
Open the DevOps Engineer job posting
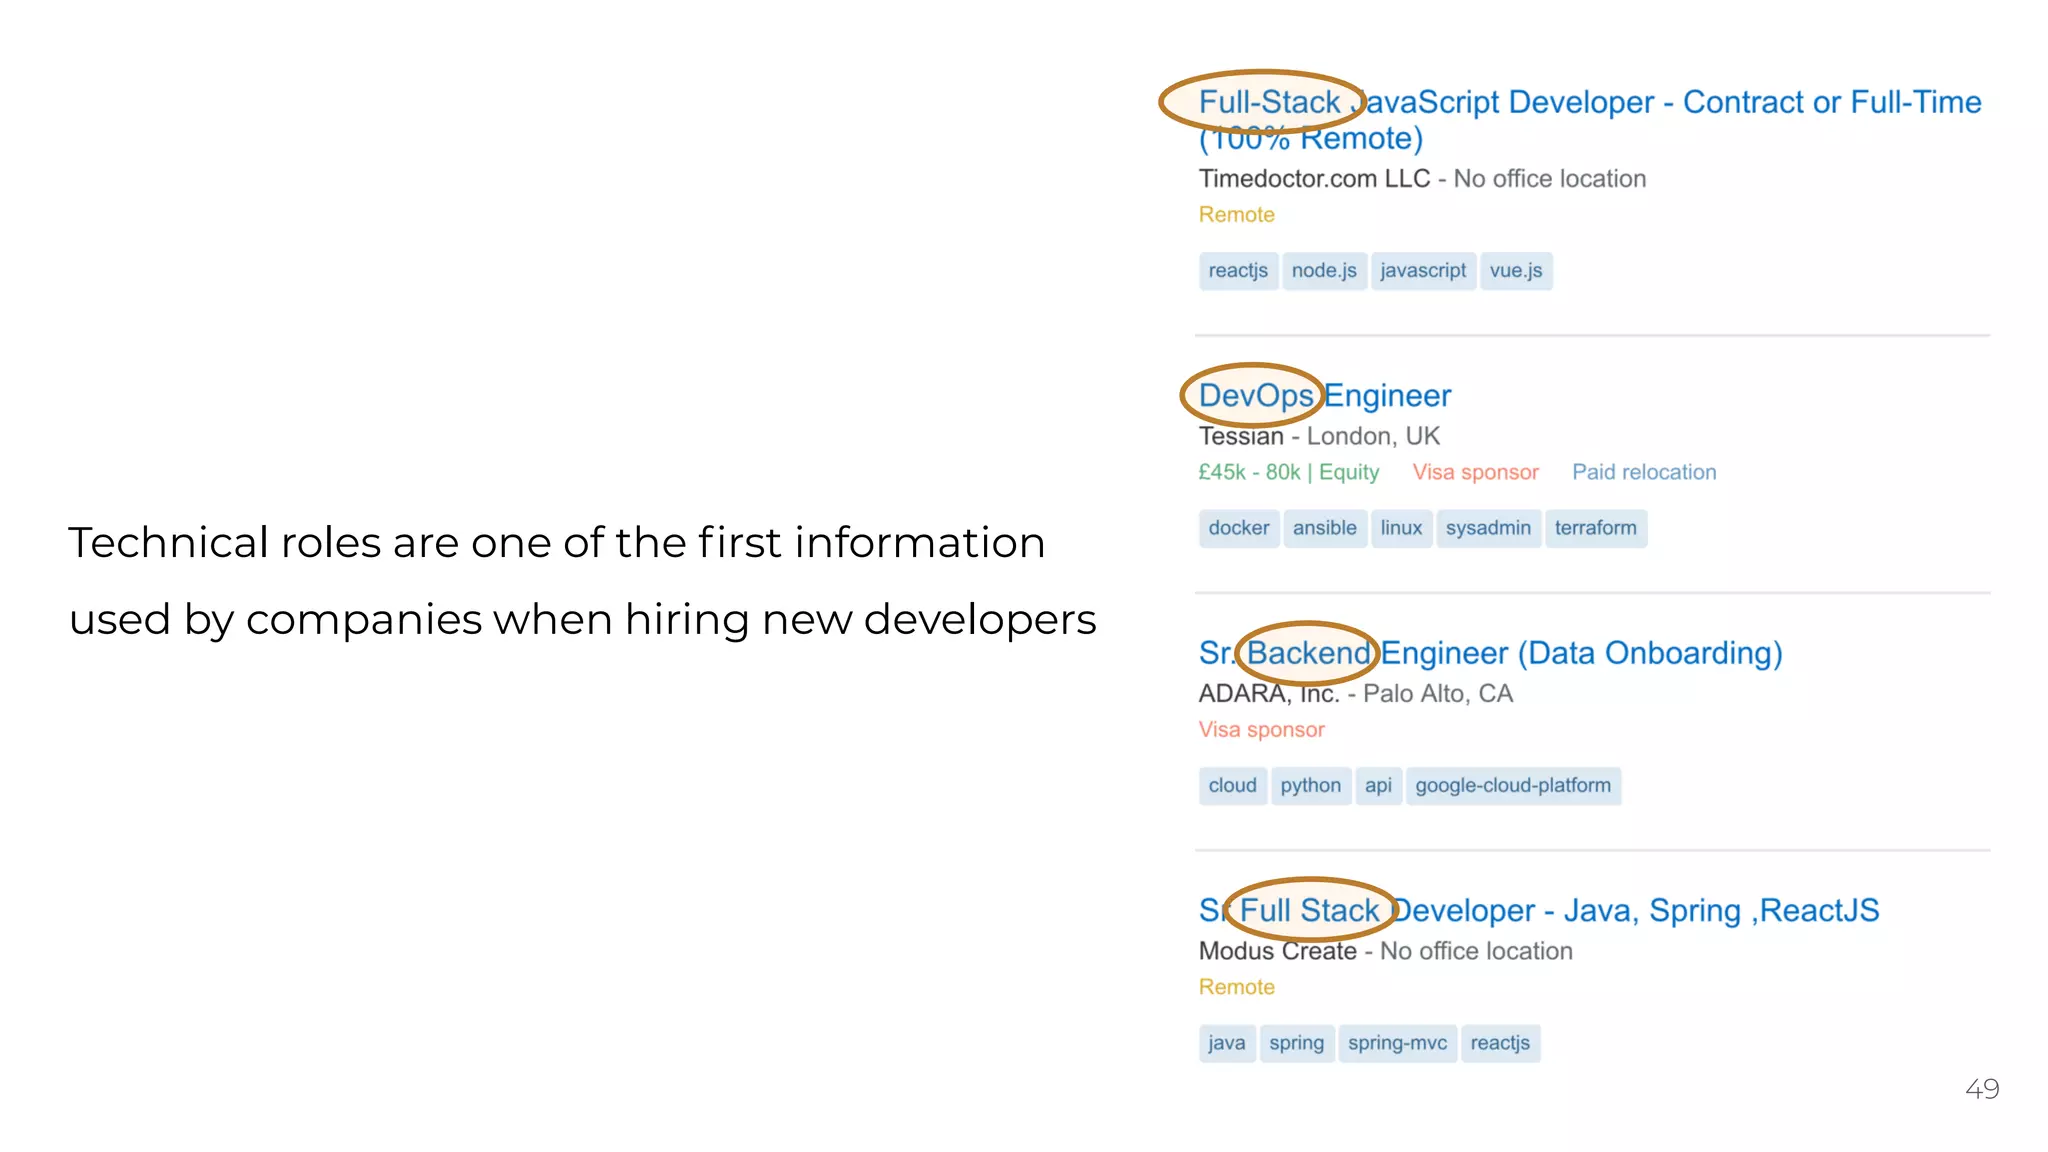[x=1325, y=396]
